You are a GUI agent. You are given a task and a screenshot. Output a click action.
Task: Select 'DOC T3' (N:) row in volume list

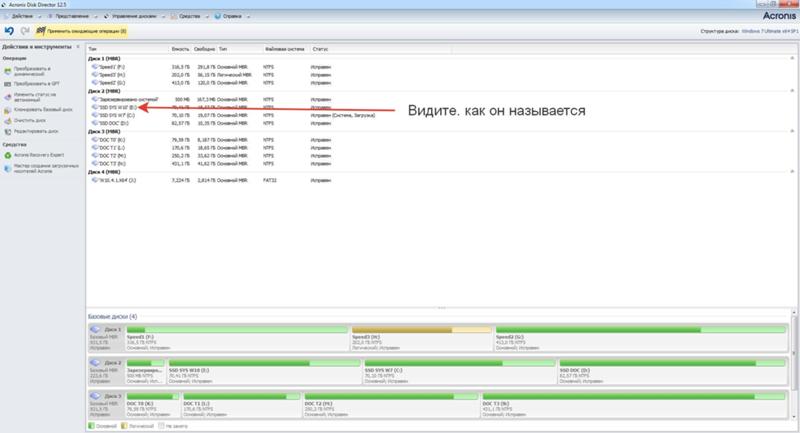point(441,164)
